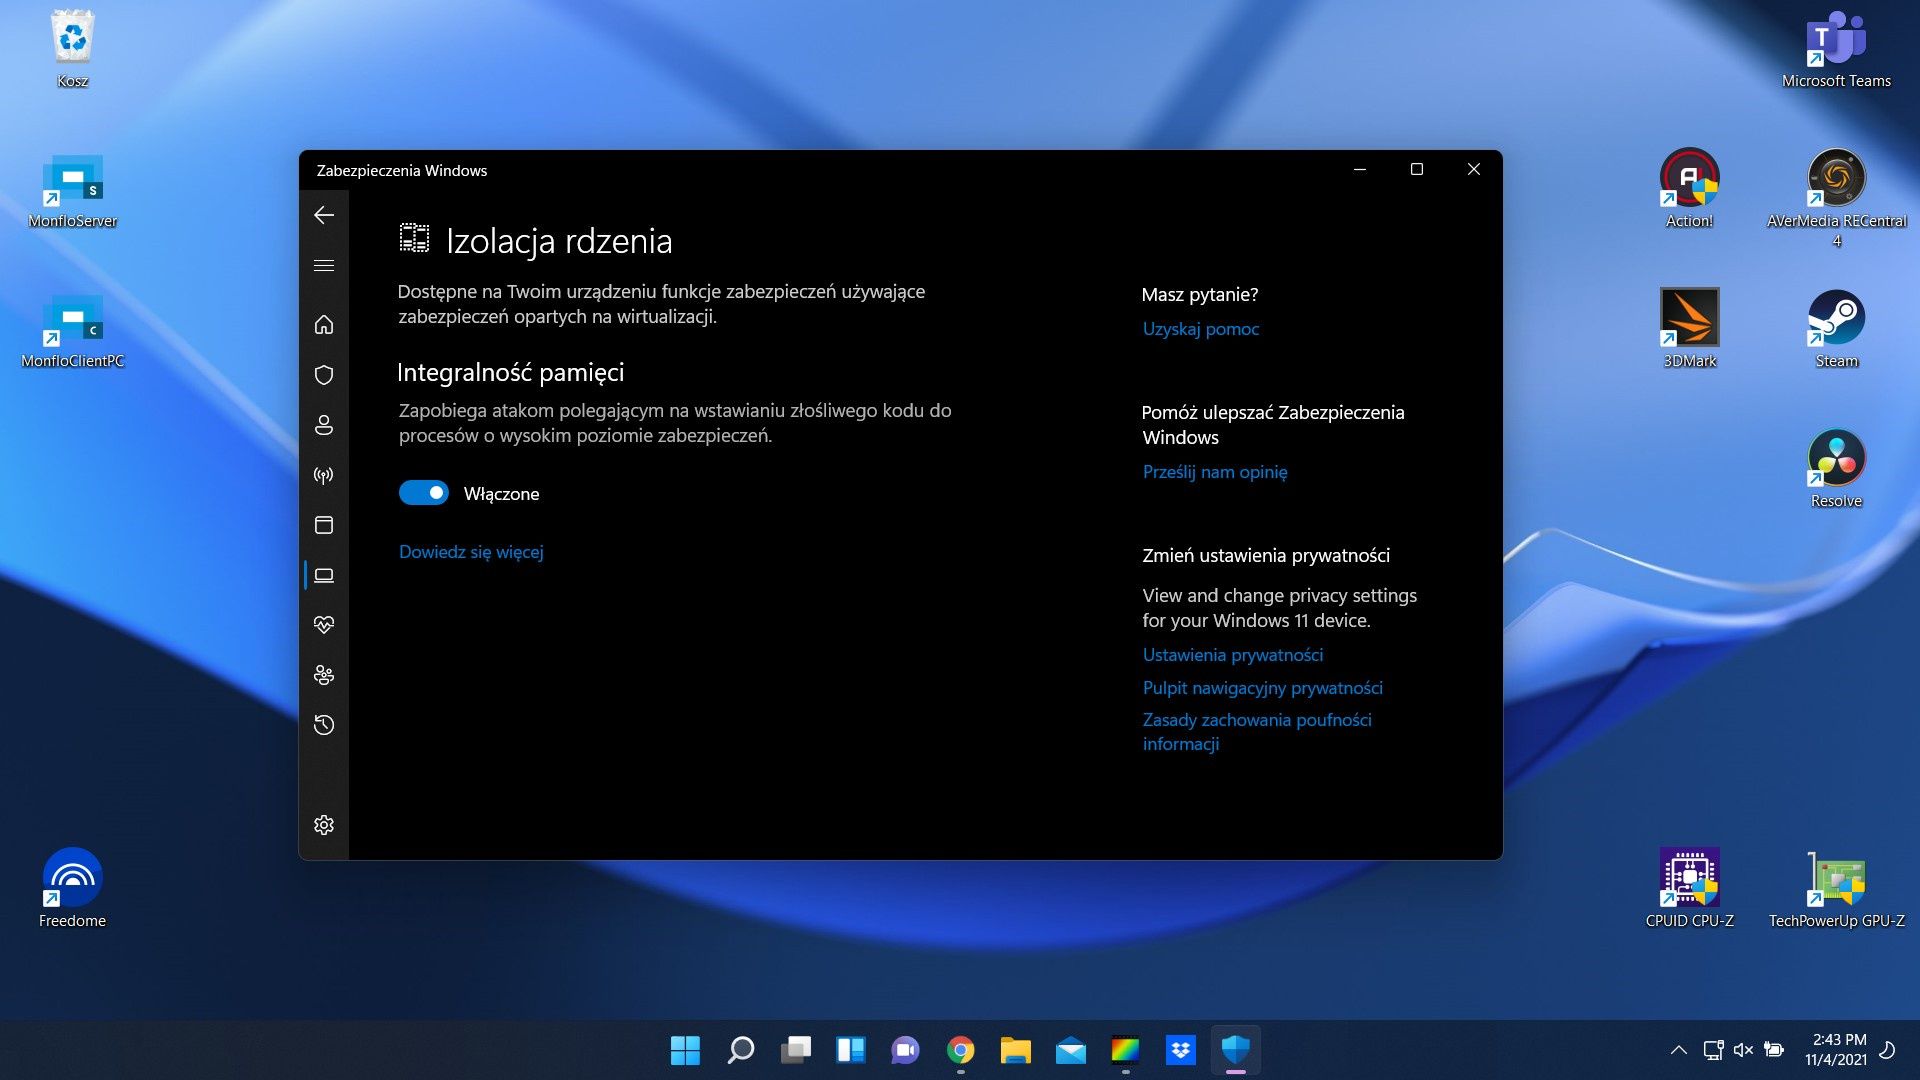This screenshot has height=1080, width=1920.
Task: Select the TechPowerUp GPU-Z desktop shortcut
Action: pos(1836,888)
